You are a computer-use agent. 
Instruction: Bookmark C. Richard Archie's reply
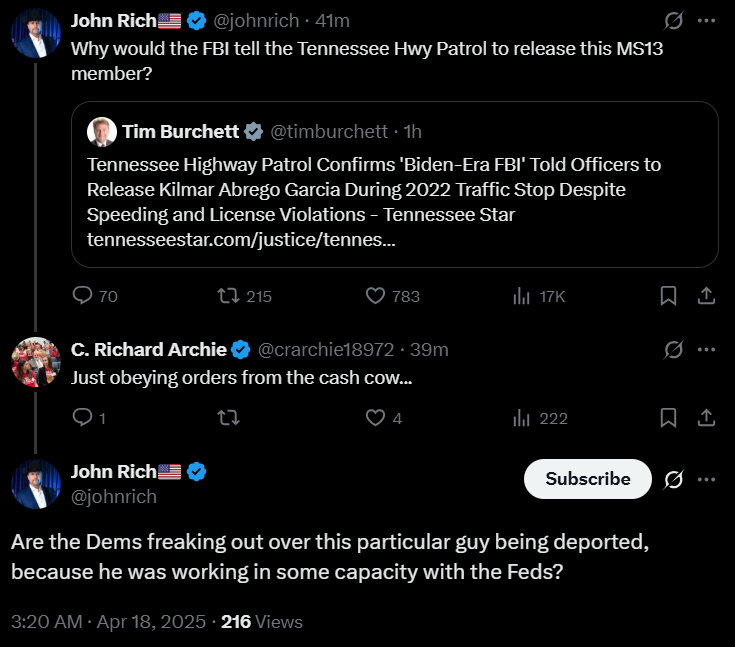click(668, 417)
